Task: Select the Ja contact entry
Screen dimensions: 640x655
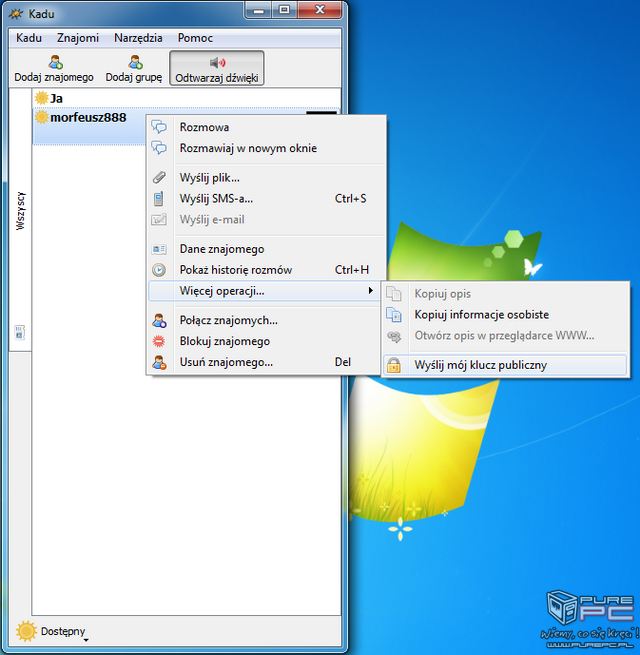Action: (186, 98)
